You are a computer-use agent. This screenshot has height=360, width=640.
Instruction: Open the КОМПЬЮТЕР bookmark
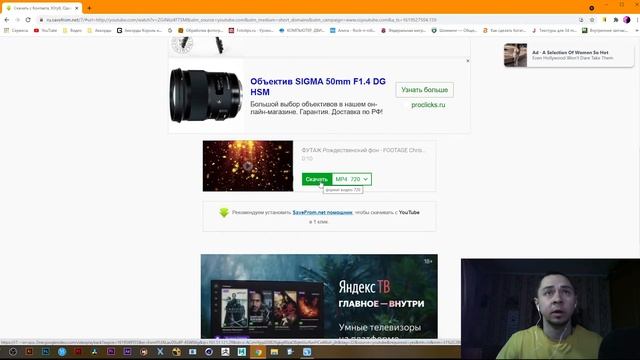click(x=302, y=30)
